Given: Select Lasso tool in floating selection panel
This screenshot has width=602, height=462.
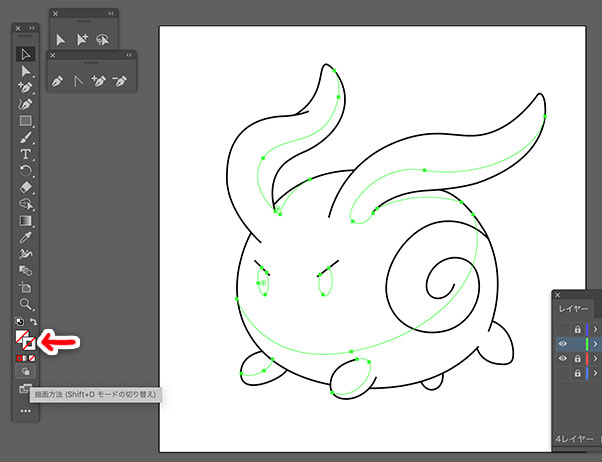Looking at the screenshot, I should tap(102, 40).
